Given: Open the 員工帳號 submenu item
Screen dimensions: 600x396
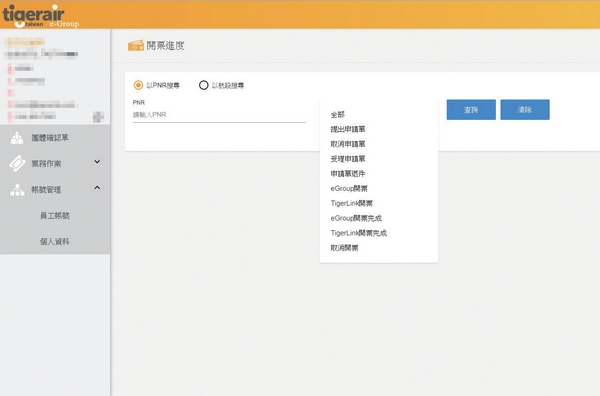Looking at the screenshot, I should pyautogui.click(x=55, y=216).
